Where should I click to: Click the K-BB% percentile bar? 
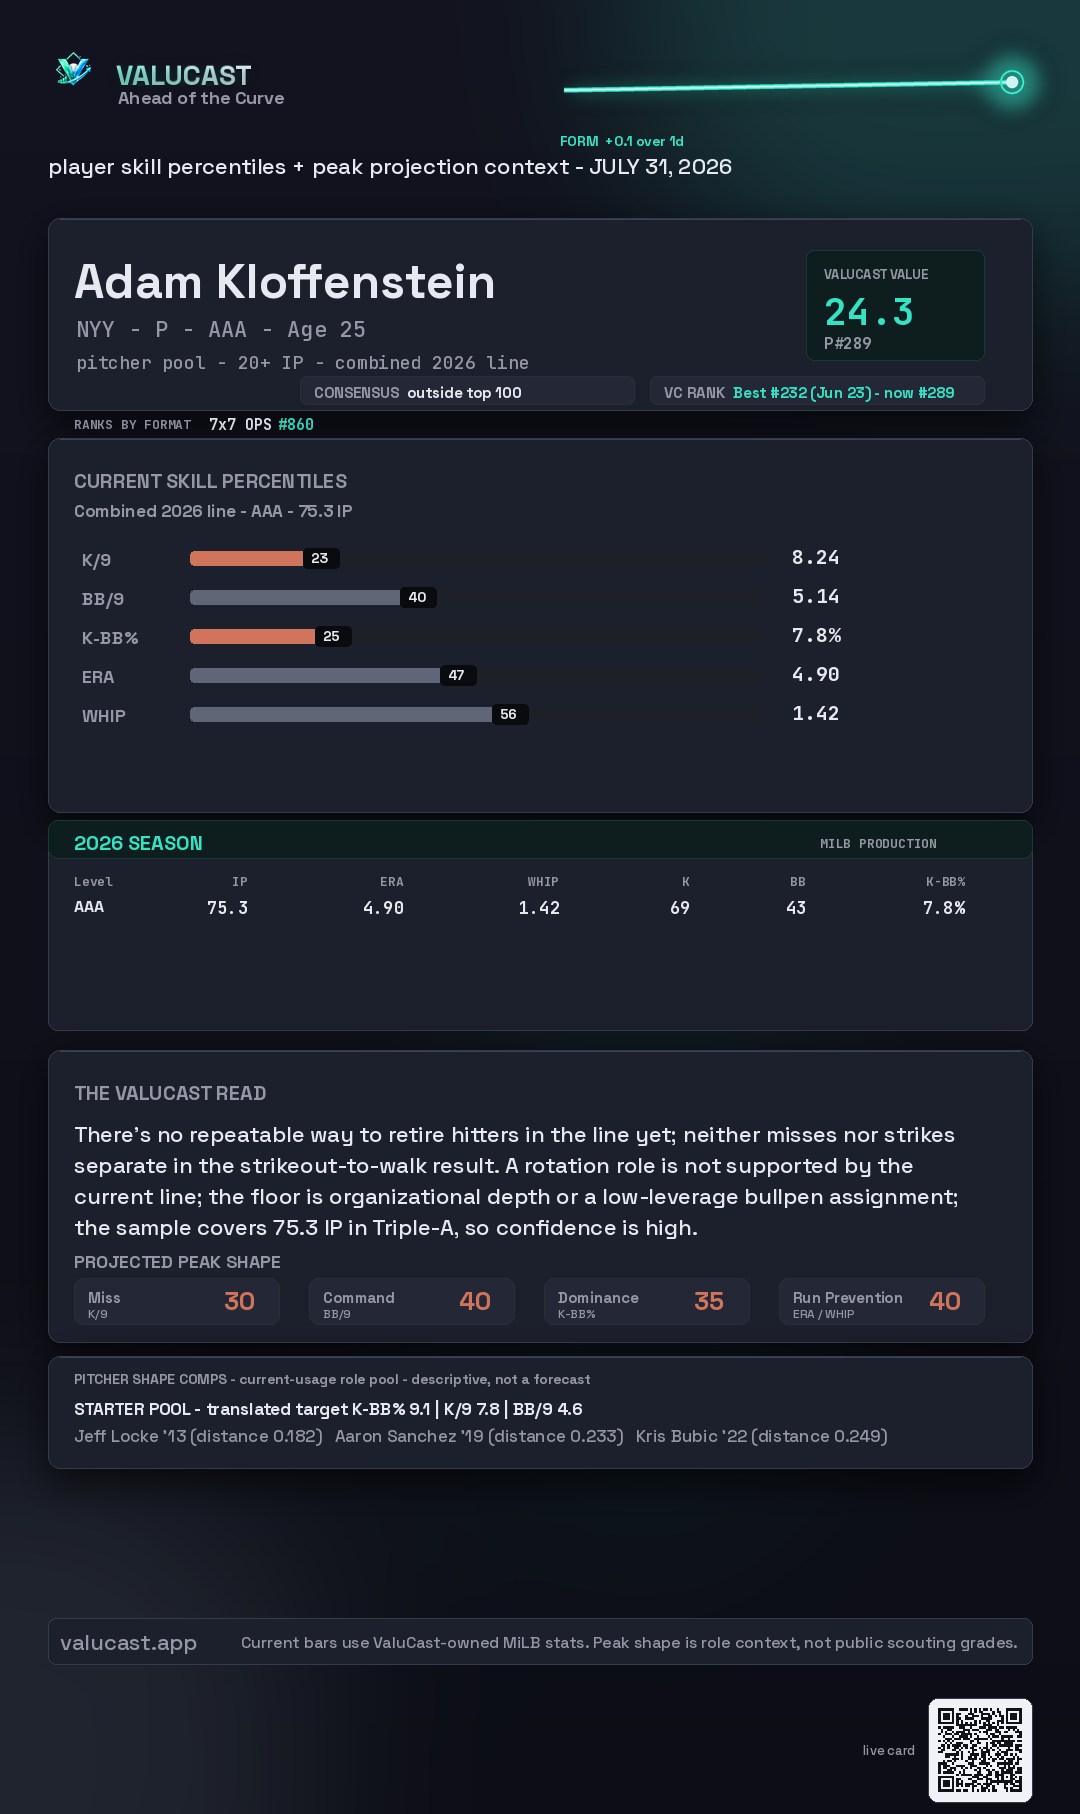point(475,636)
